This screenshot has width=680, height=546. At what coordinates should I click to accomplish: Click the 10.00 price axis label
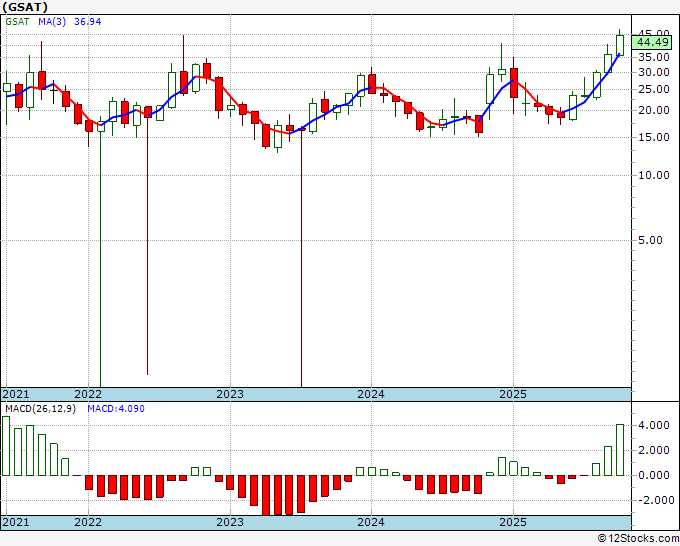coord(654,175)
